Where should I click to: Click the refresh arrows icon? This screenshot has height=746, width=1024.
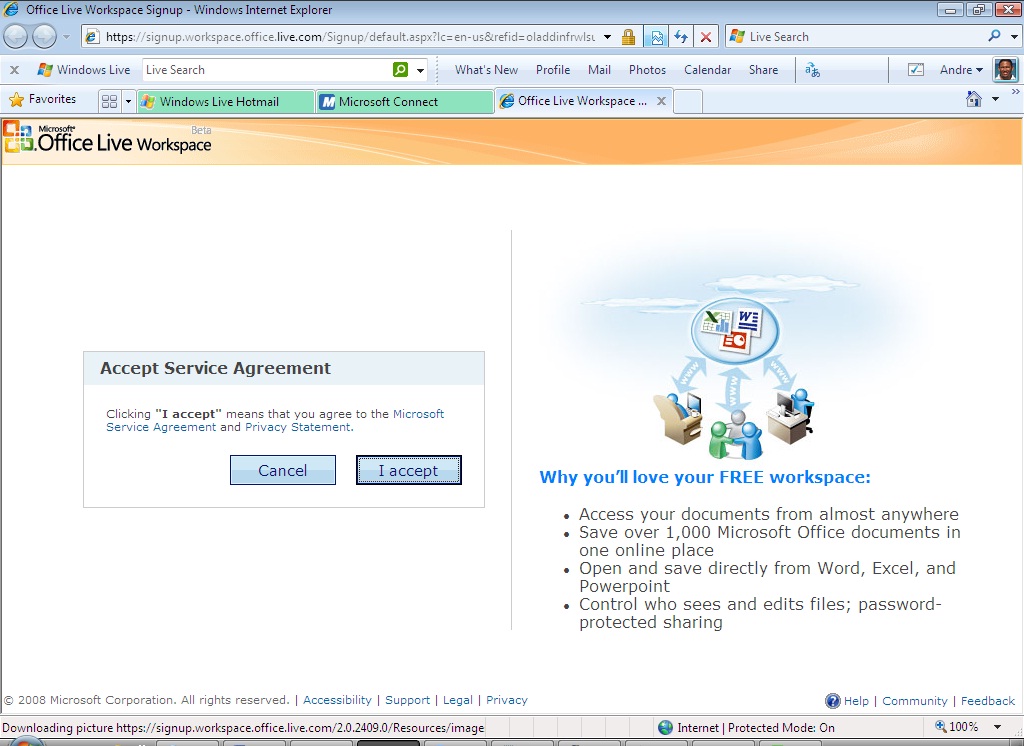pos(680,37)
